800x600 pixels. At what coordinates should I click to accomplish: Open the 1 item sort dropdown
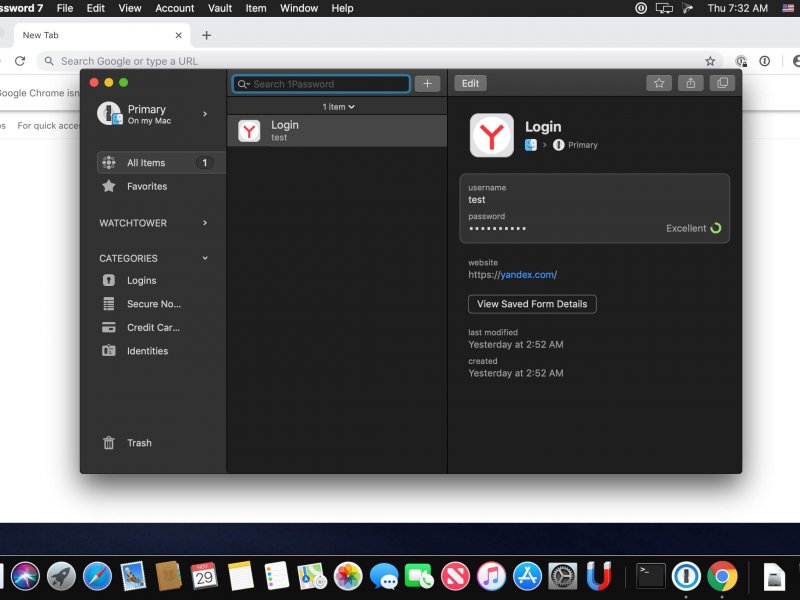coord(338,107)
